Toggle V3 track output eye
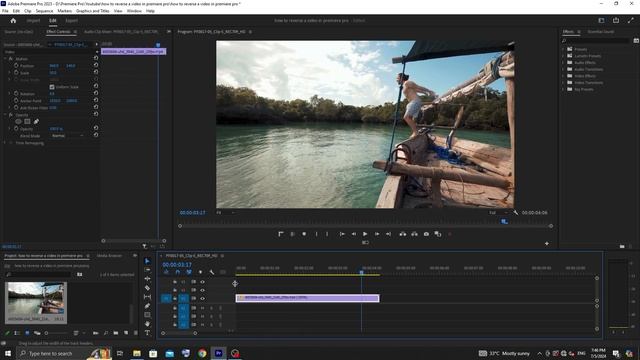This screenshot has height=360, width=640. click(202, 282)
